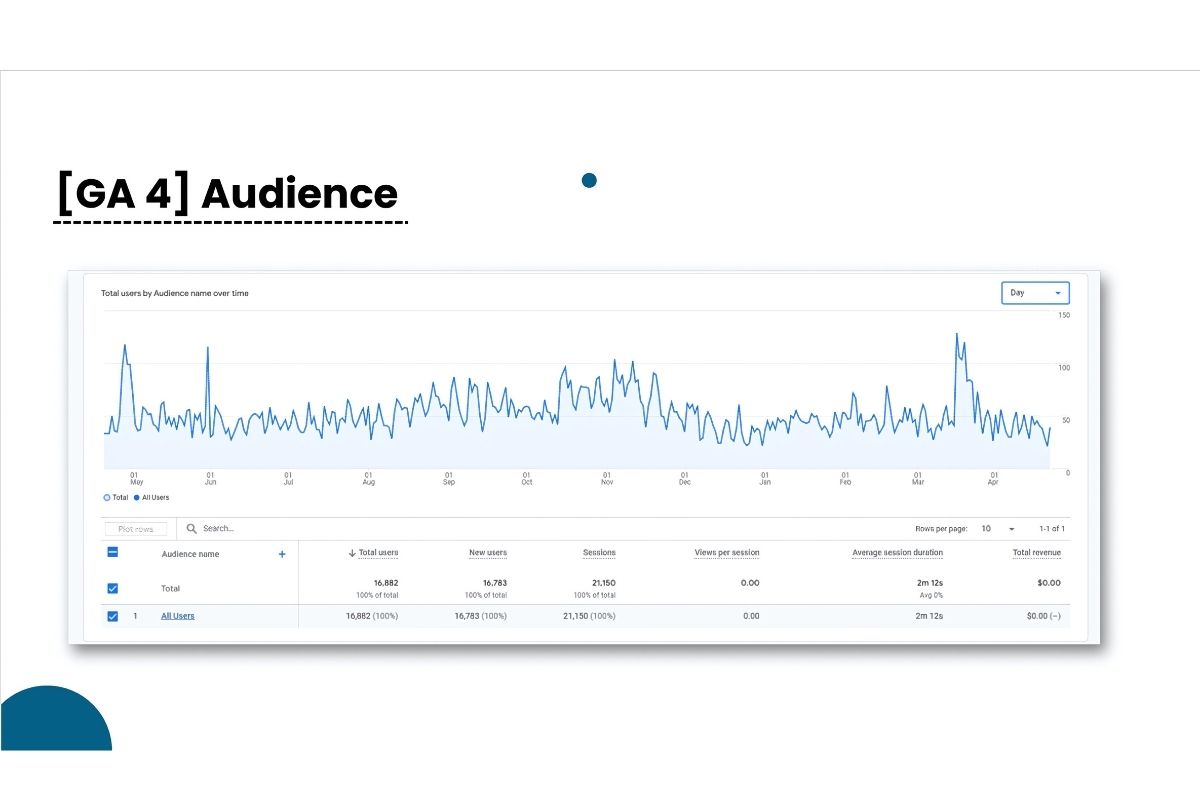Click the 01 Apr date label on chart axis
Viewport: 1200px width, 800px height.
click(x=994, y=478)
